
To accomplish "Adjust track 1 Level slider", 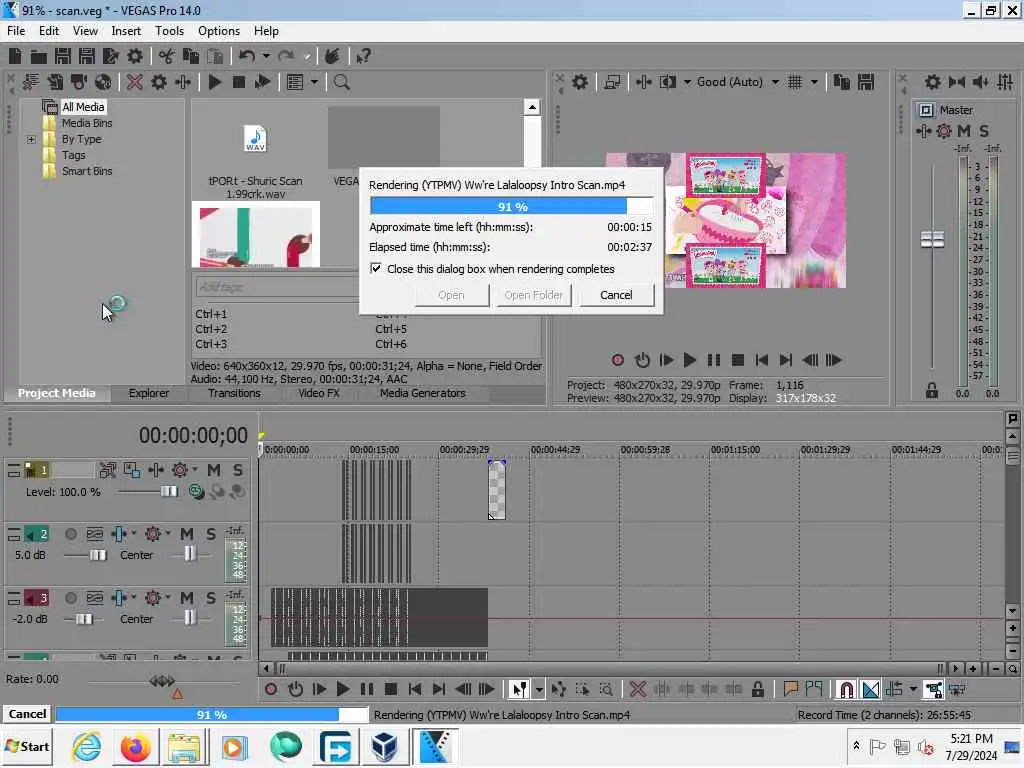I will 168,491.
